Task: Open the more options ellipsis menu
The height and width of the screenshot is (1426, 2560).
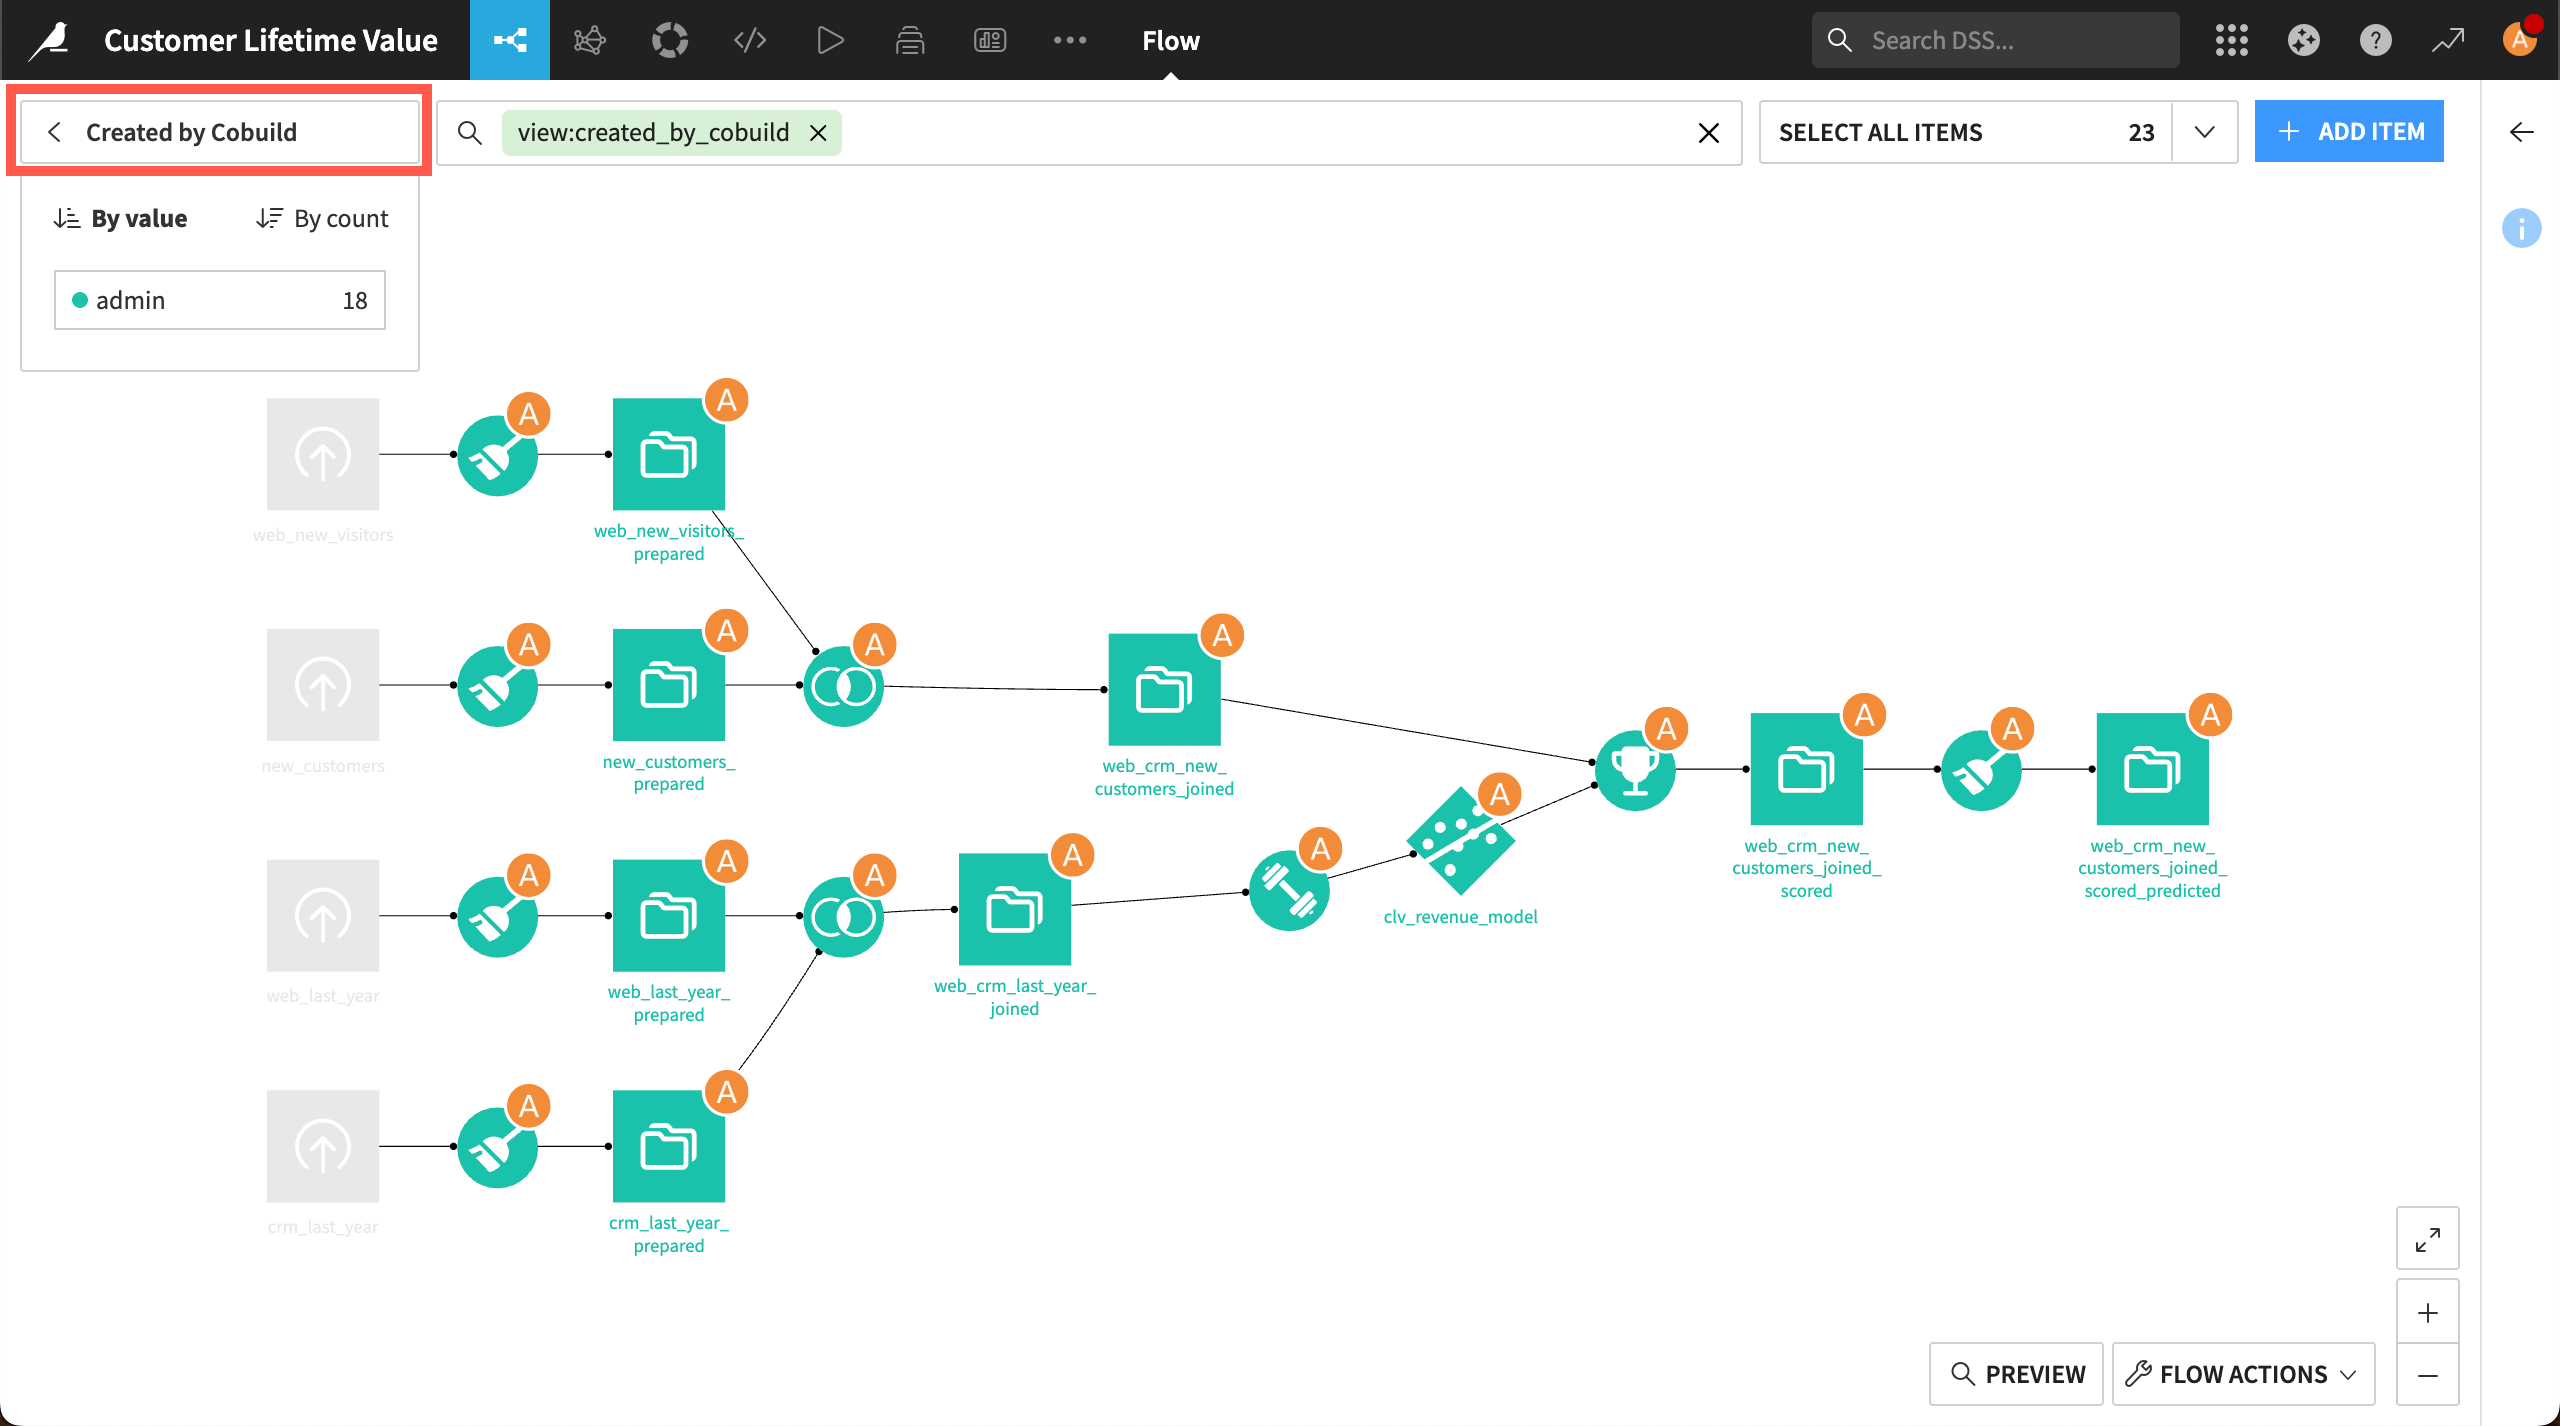Action: point(1070,40)
